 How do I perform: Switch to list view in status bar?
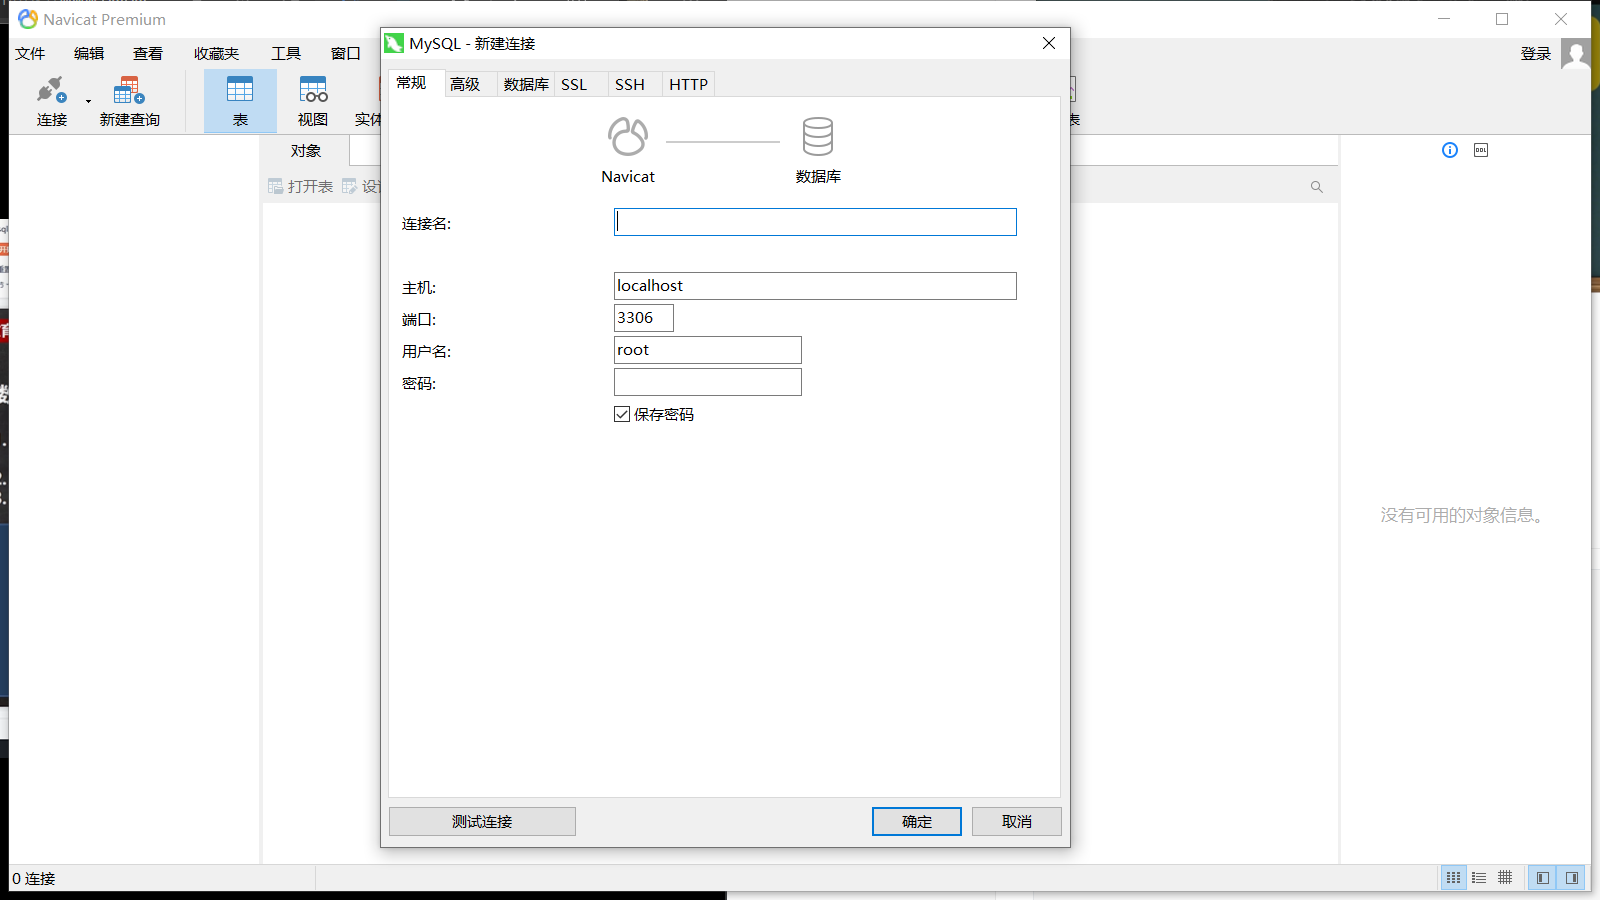click(1453, 878)
